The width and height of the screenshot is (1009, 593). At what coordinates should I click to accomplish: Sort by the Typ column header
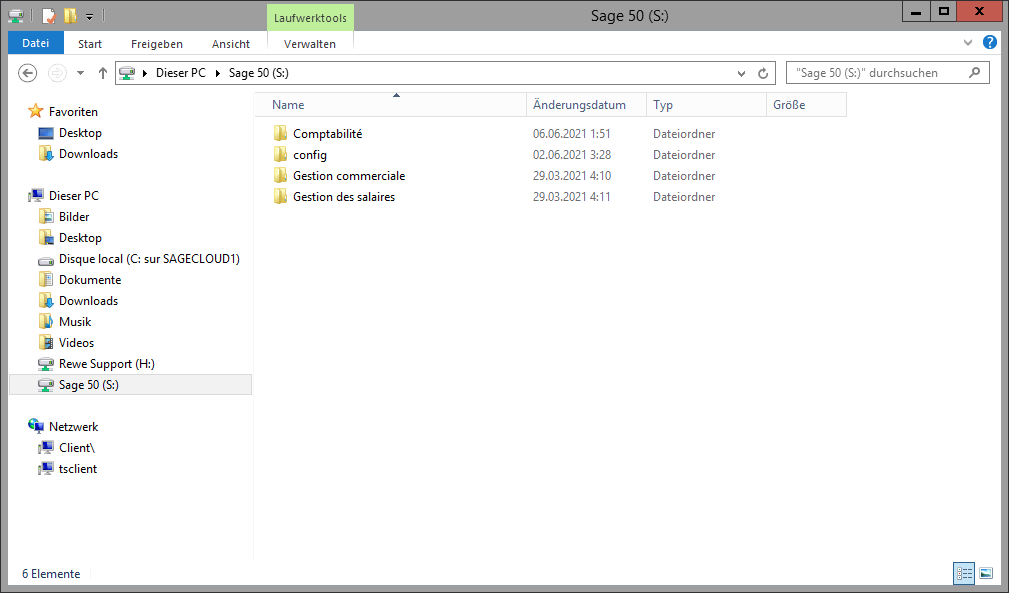[x=706, y=105]
